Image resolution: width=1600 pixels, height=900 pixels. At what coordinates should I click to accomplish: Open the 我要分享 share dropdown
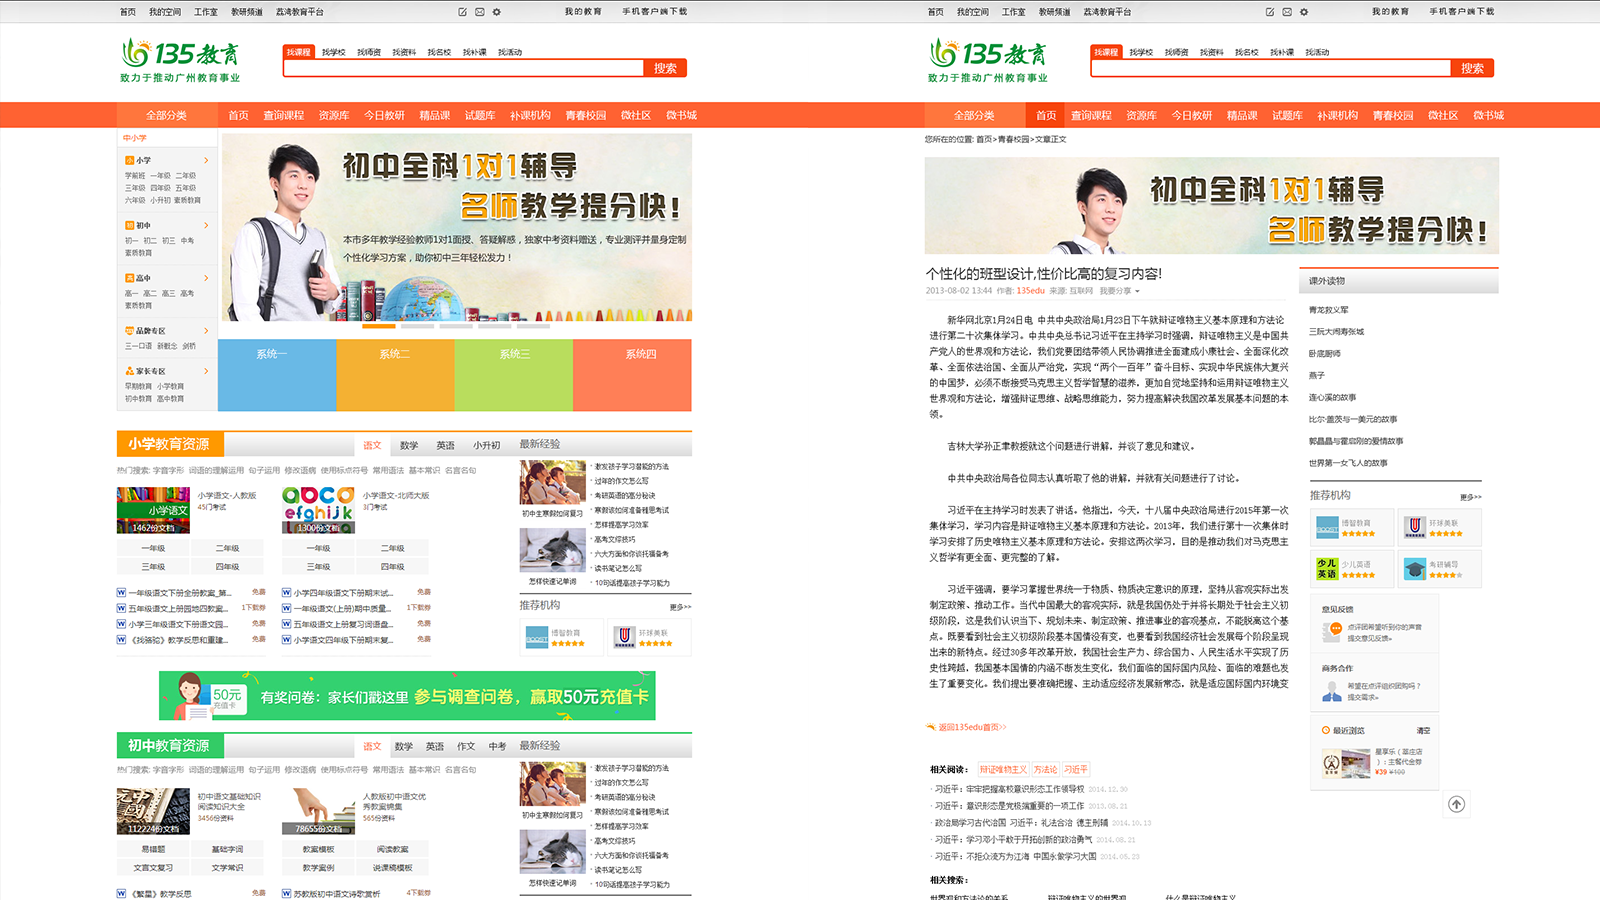[1119, 291]
